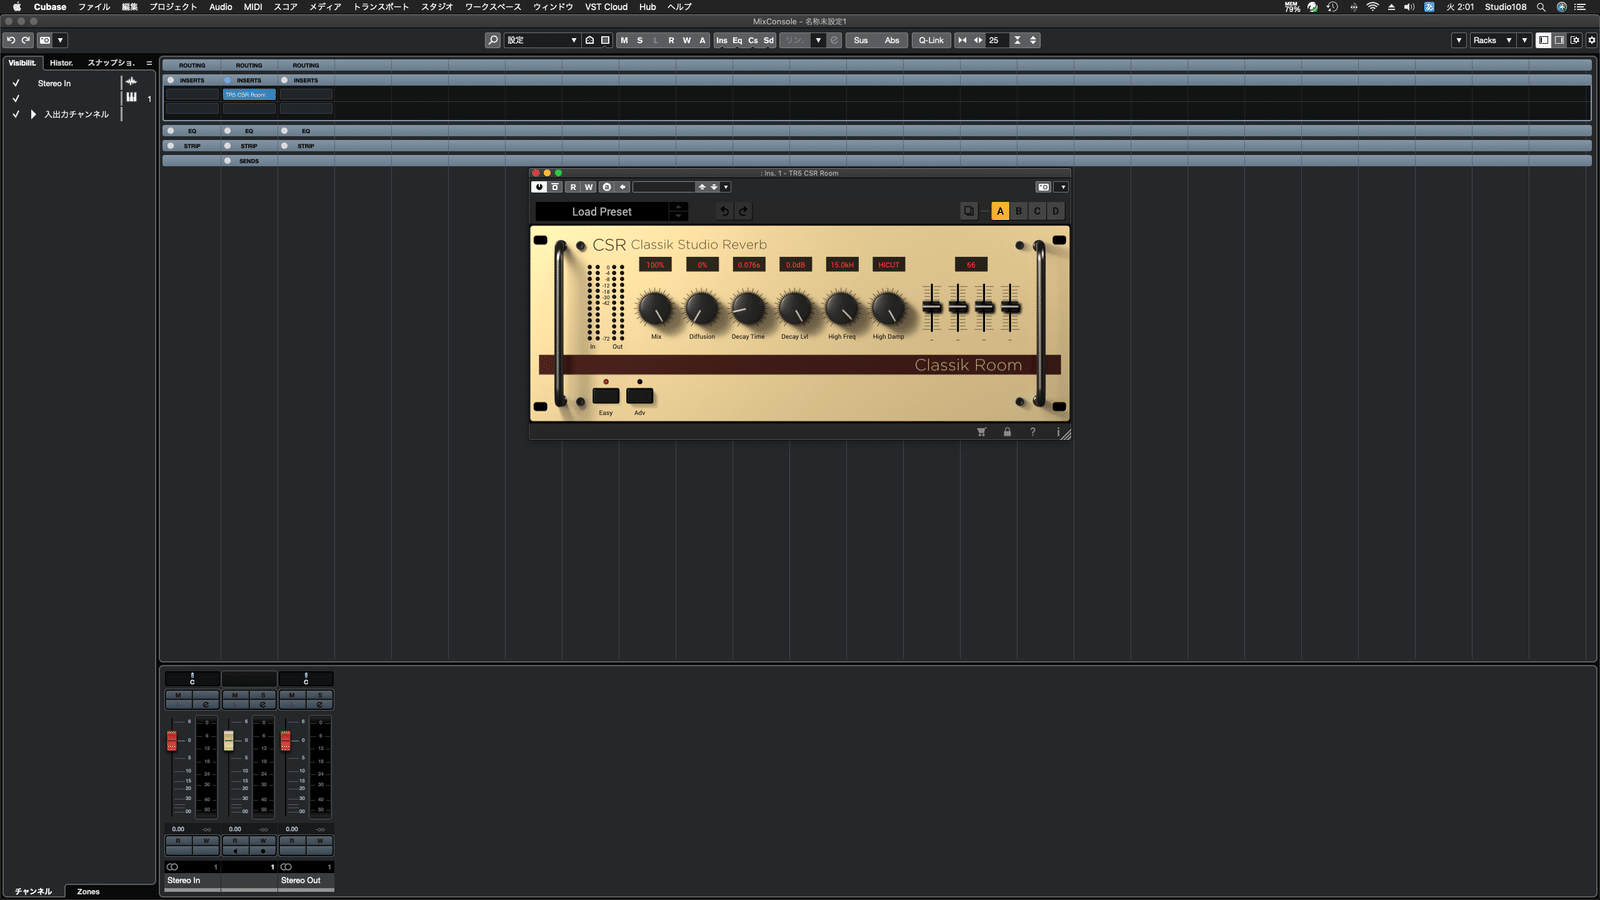Screen dimensions: 1600x900
Task: Click the Load Preset field in CSR
Action: pos(602,212)
